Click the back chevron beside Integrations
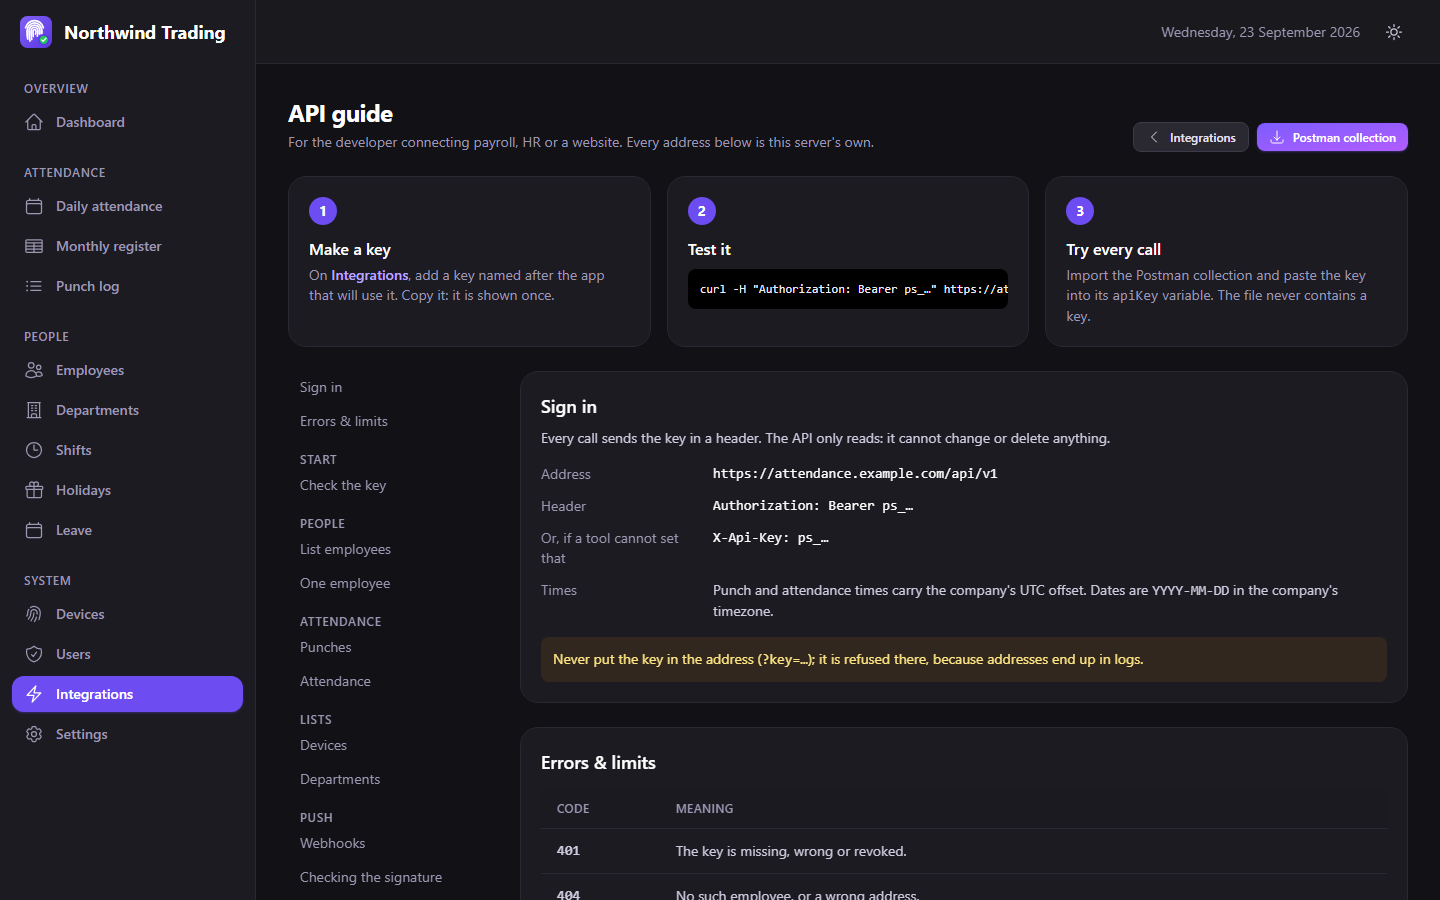 (1154, 137)
